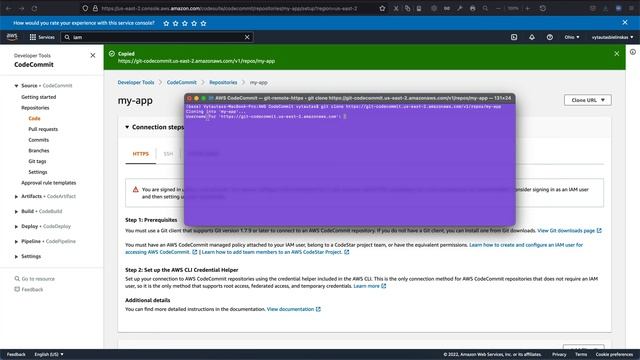Viewport: 640px width, 360px height.
Task: Collapse the Connection steps section
Action: (x=127, y=127)
